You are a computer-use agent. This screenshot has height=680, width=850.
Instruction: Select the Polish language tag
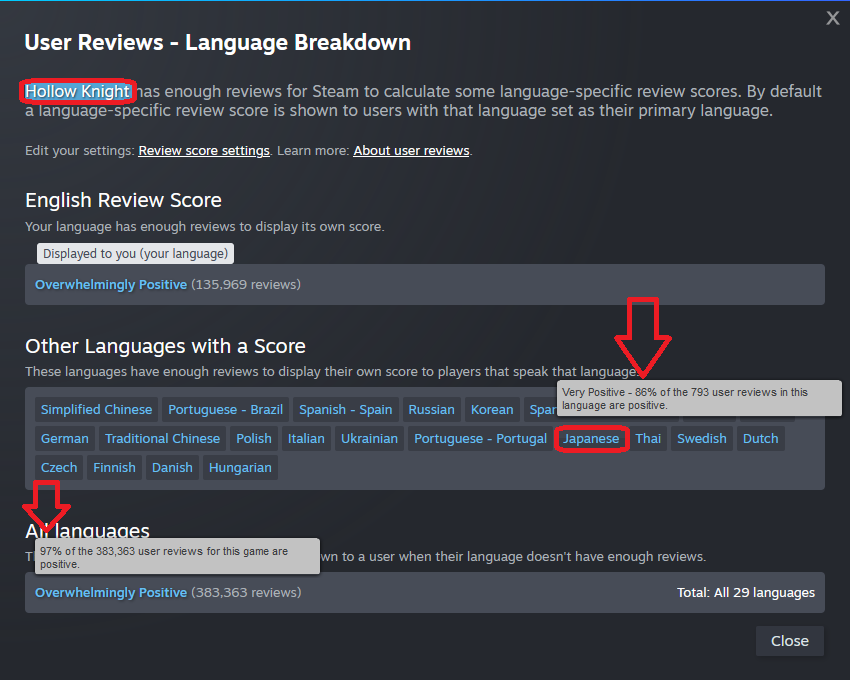tap(254, 439)
